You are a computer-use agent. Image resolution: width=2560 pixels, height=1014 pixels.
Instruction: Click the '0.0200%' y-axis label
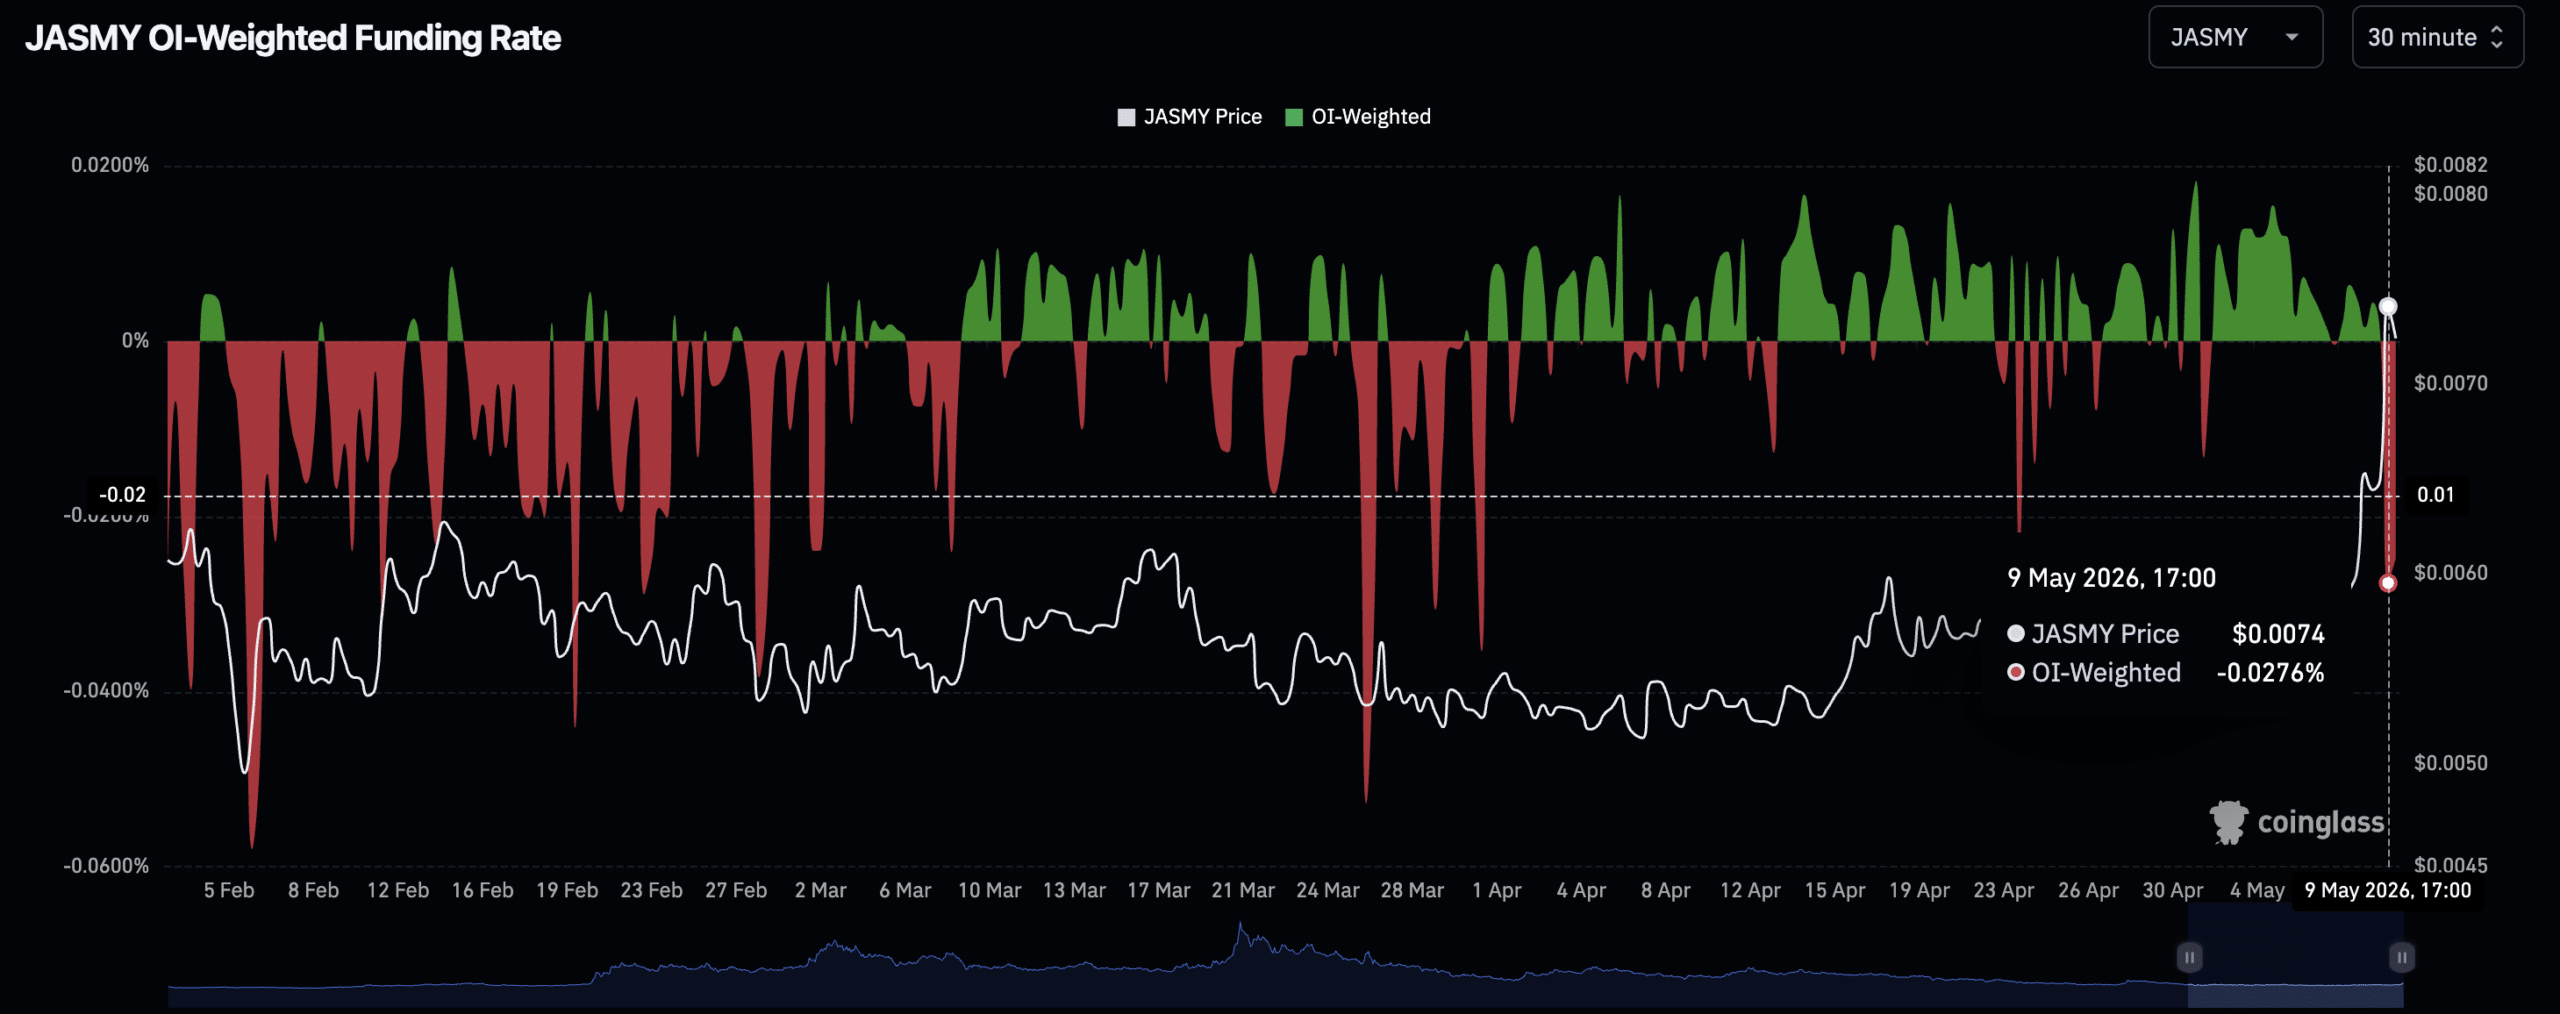click(x=110, y=165)
